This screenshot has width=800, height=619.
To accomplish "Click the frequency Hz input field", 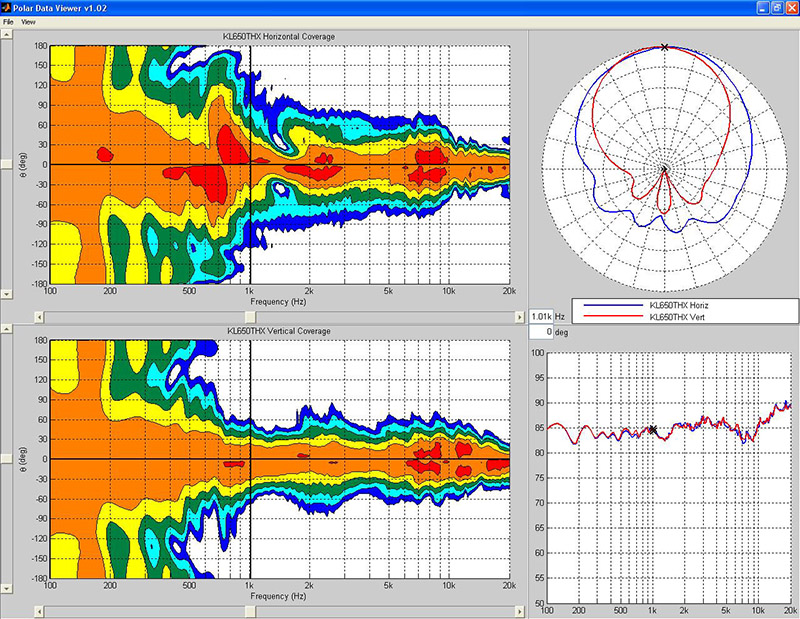I will coord(540,316).
